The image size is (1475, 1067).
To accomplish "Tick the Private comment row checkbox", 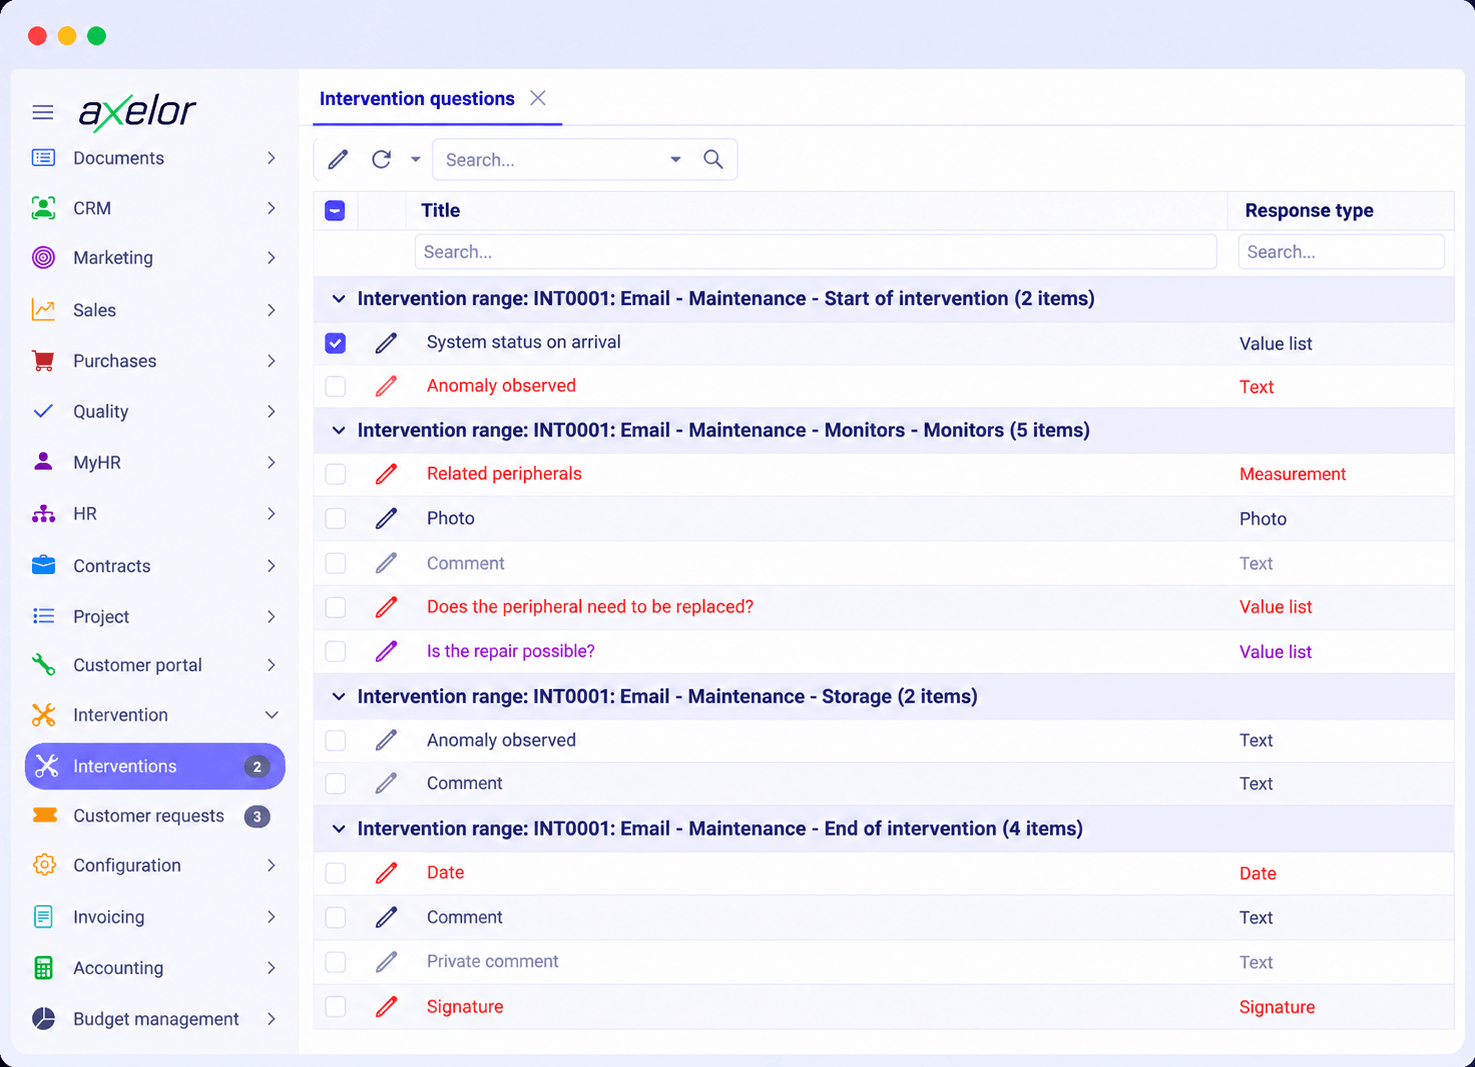I will tap(335, 962).
